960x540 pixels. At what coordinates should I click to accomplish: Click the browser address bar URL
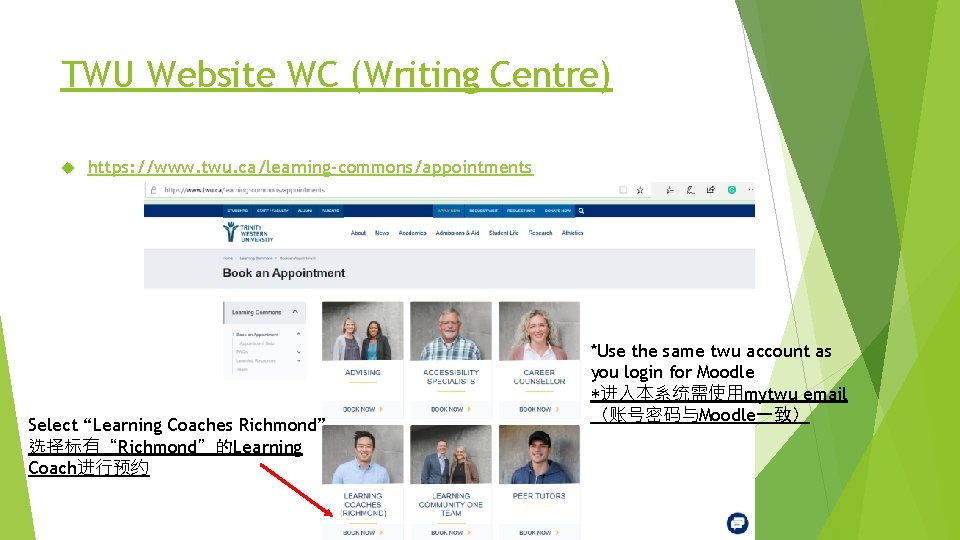(244, 190)
